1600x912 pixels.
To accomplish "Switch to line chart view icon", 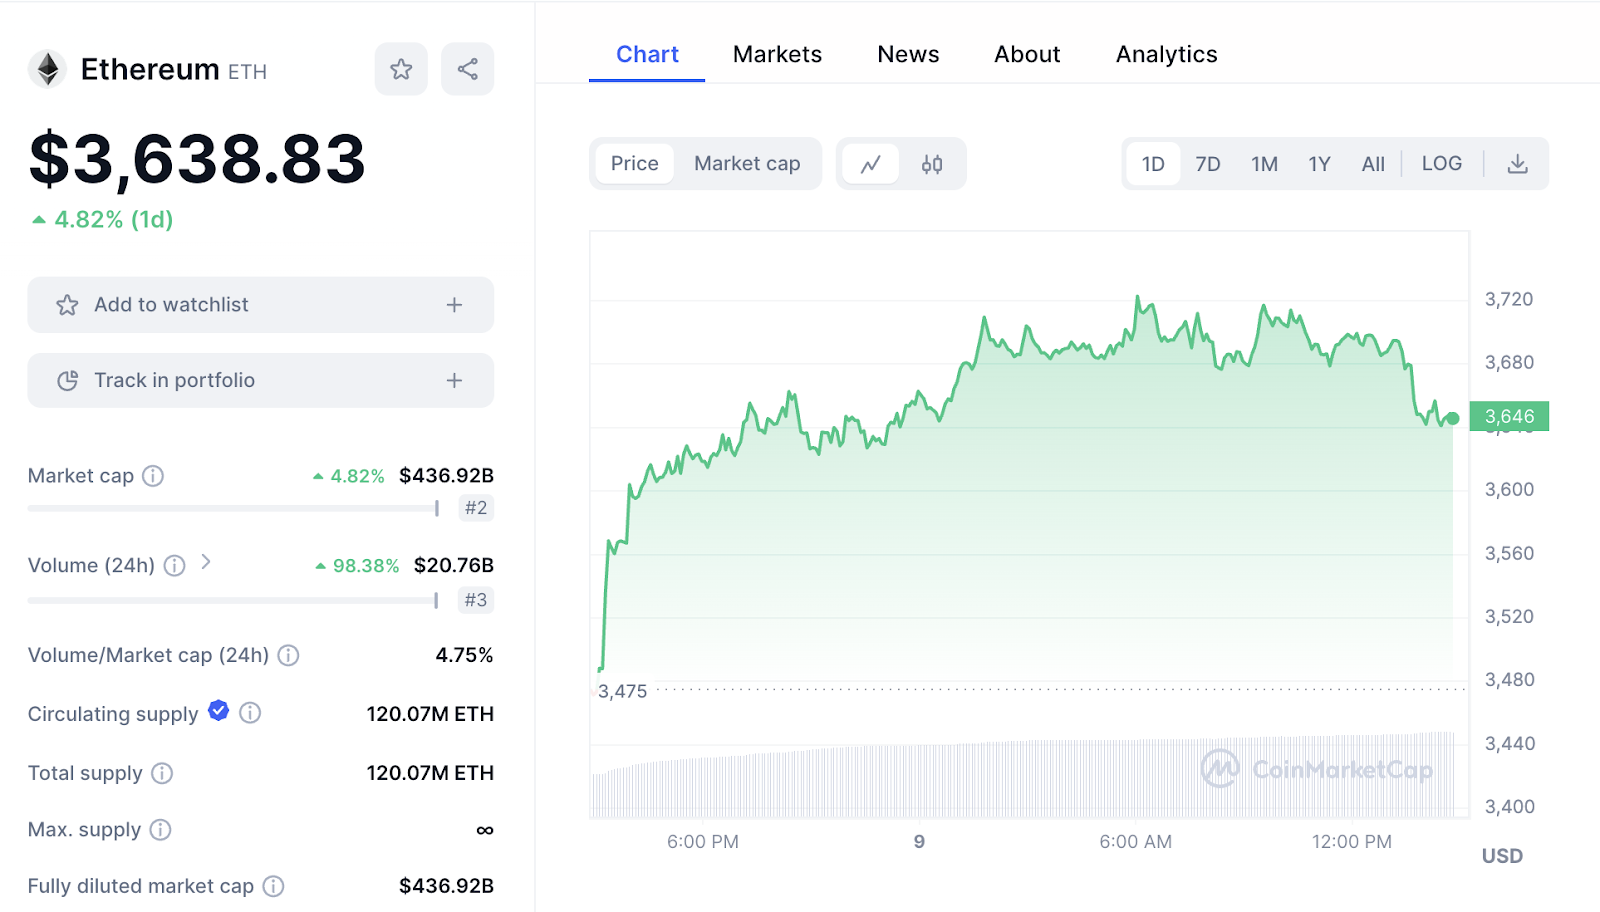I will coord(870,164).
